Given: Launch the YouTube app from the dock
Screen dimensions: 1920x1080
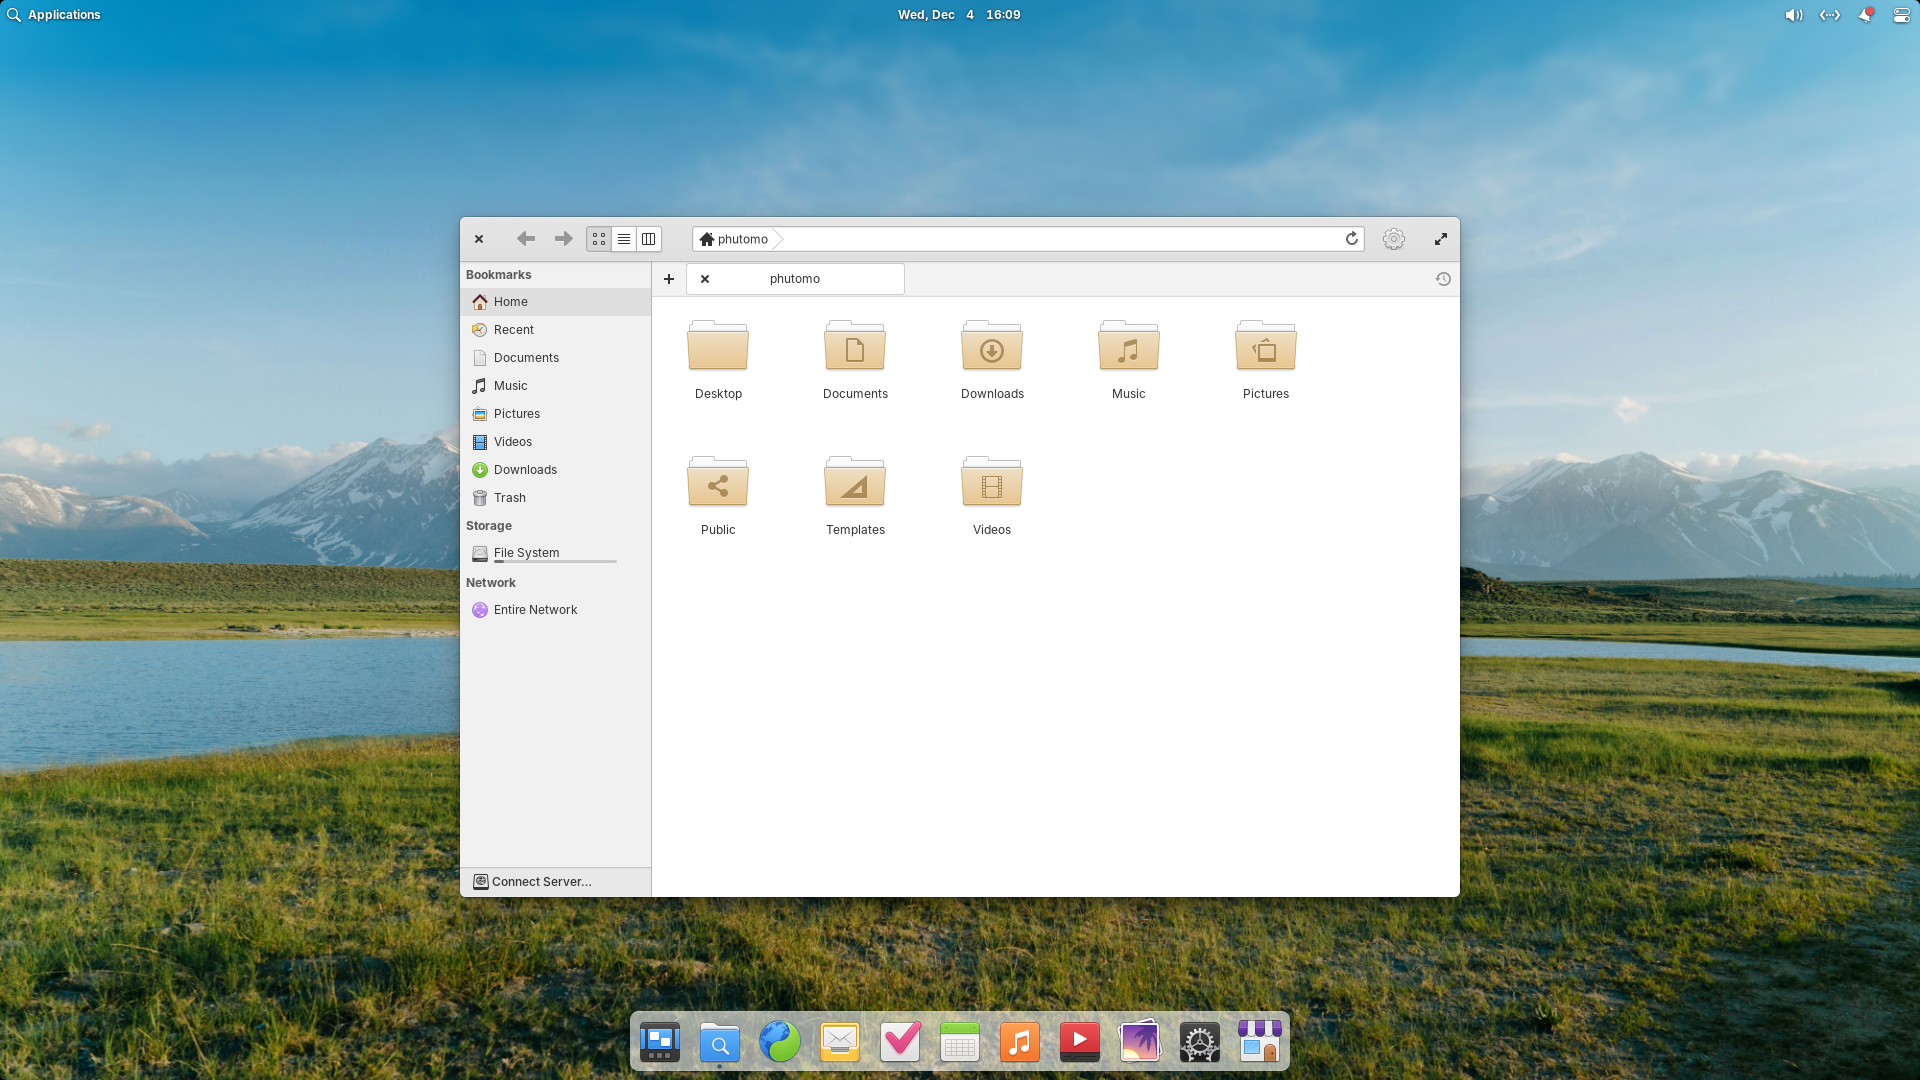Looking at the screenshot, I should tap(1080, 1041).
